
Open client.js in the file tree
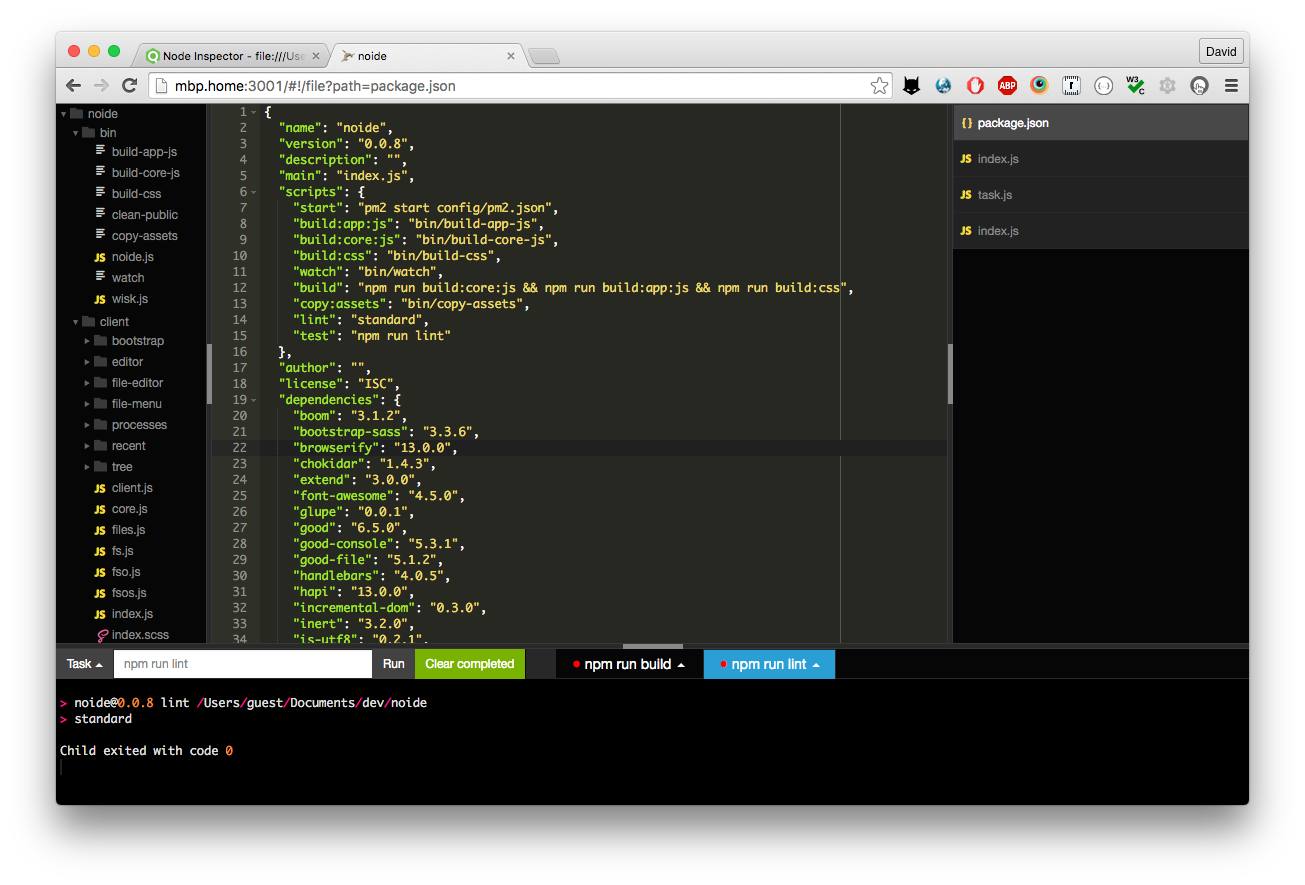(x=132, y=488)
